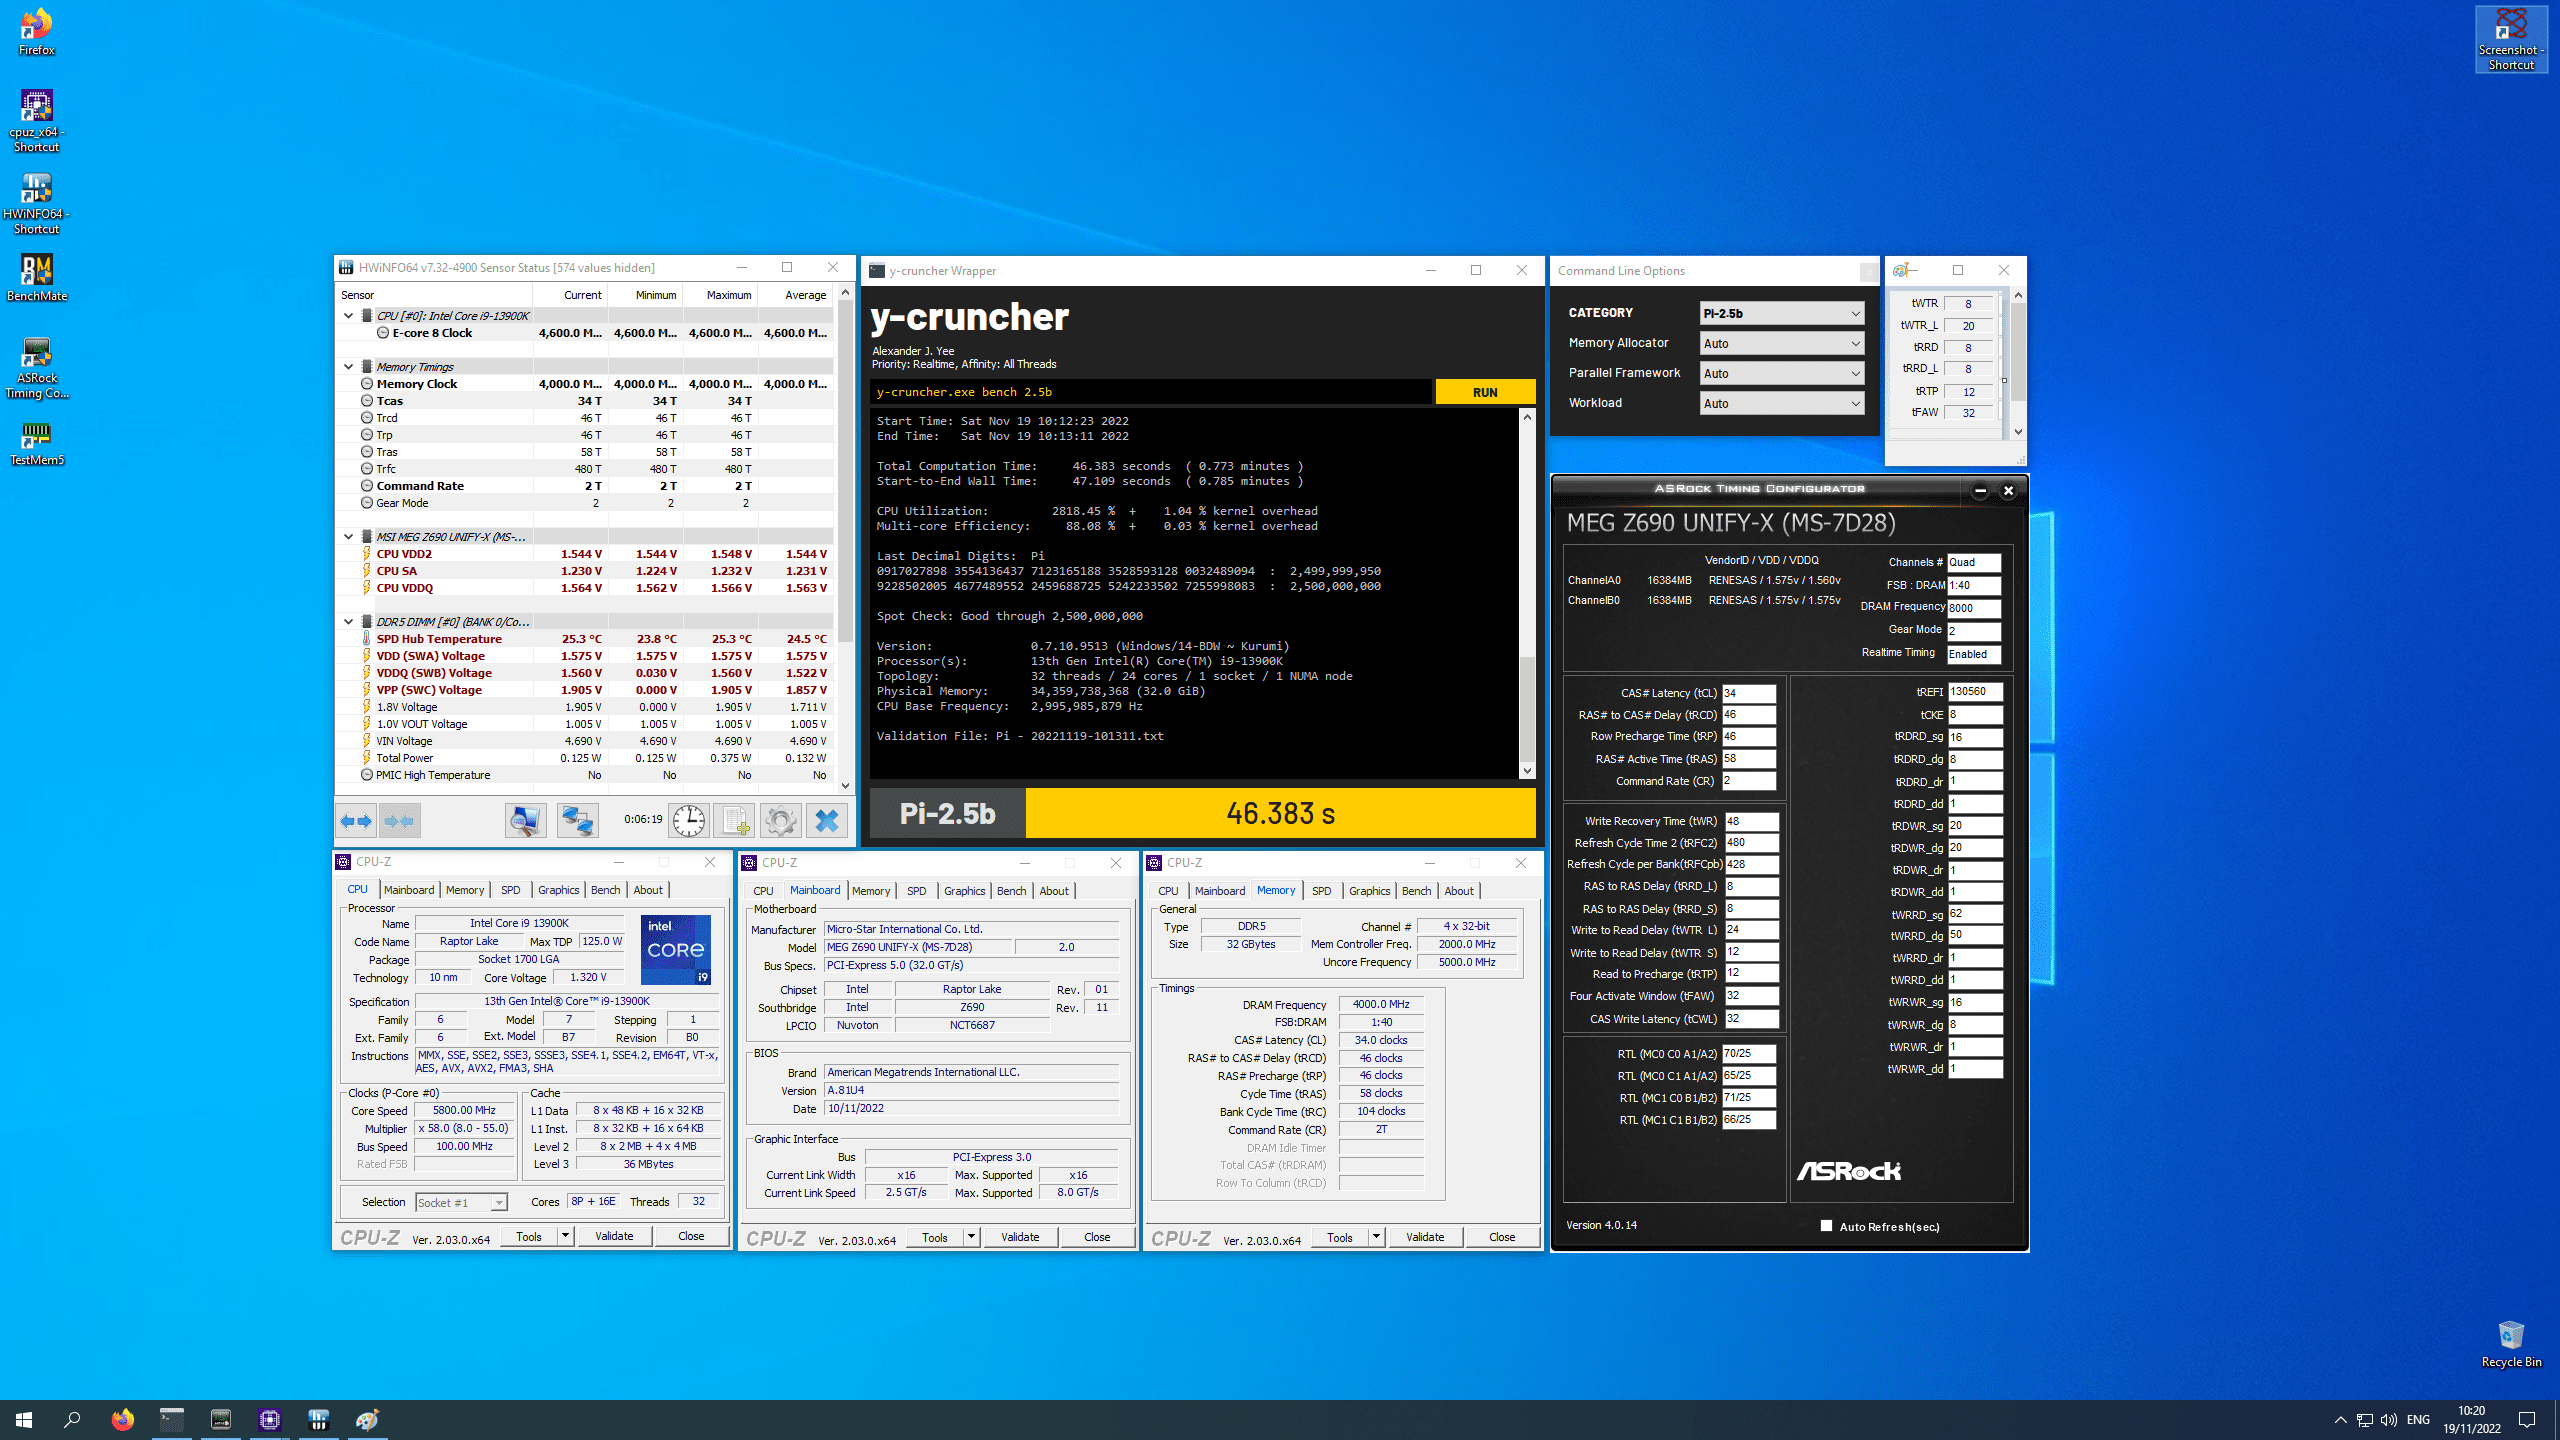Screen dimensions: 2560x1440
Task: Collapse CPU [#0] Intel Core i9-13900K group
Action: point(348,315)
